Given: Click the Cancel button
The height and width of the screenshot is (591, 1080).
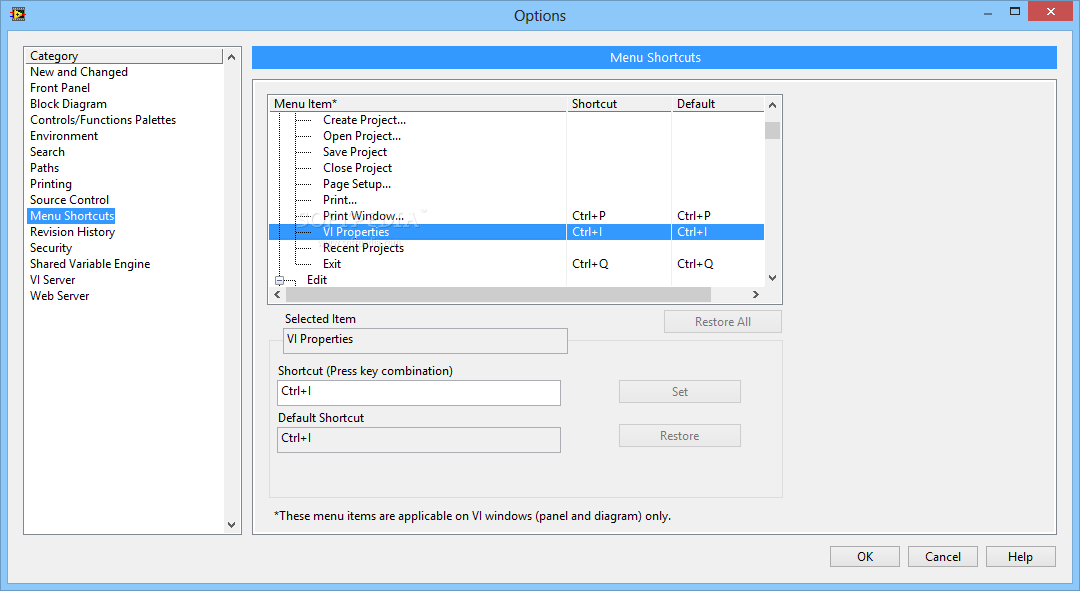Looking at the screenshot, I should point(942,557).
